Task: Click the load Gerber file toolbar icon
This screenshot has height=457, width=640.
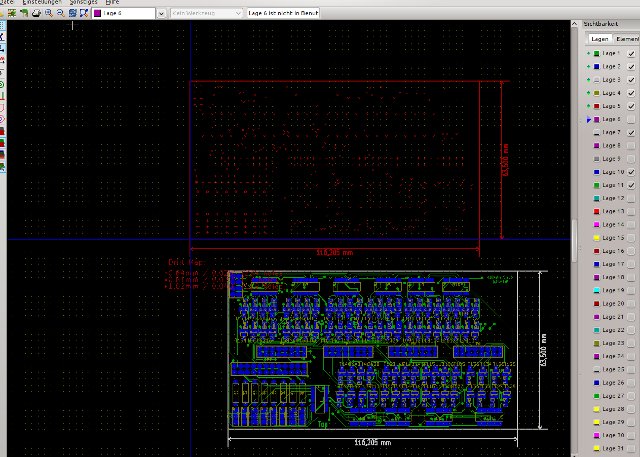Action: [x=12, y=13]
